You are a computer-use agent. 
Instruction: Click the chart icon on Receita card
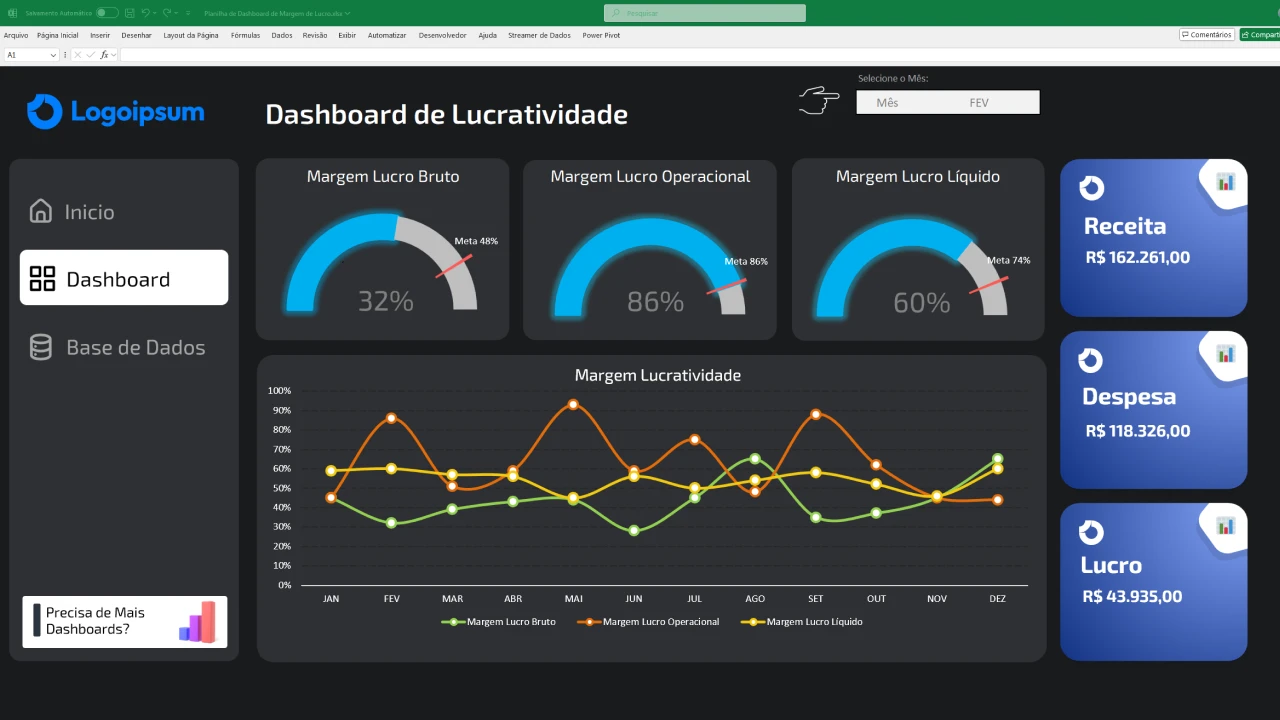click(x=1225, y=181)
